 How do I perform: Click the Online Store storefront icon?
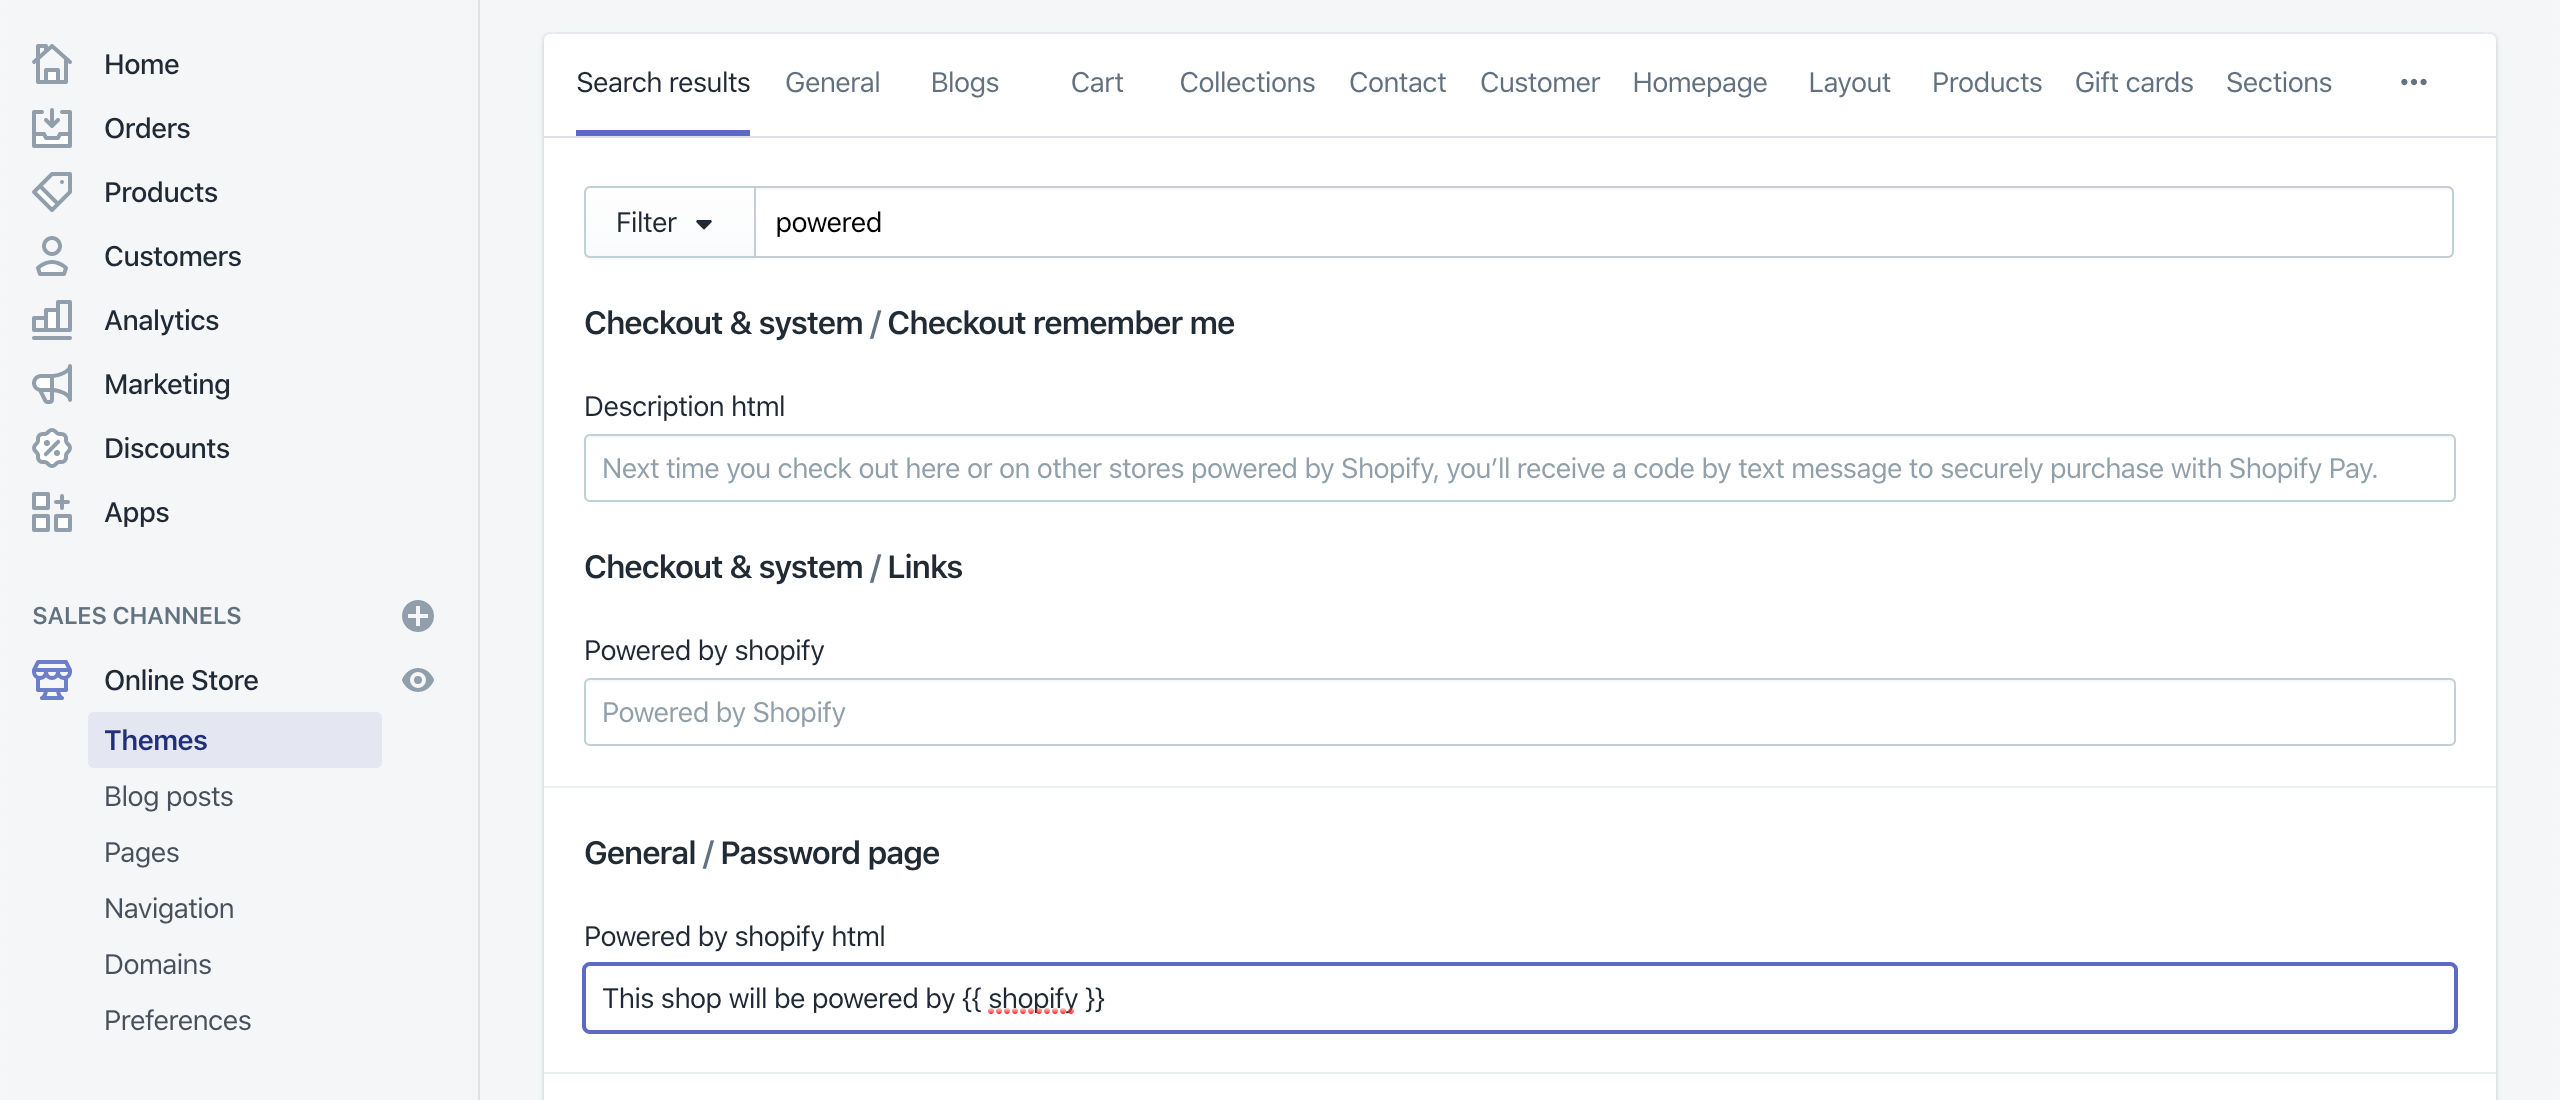click(x=51, y=680)
